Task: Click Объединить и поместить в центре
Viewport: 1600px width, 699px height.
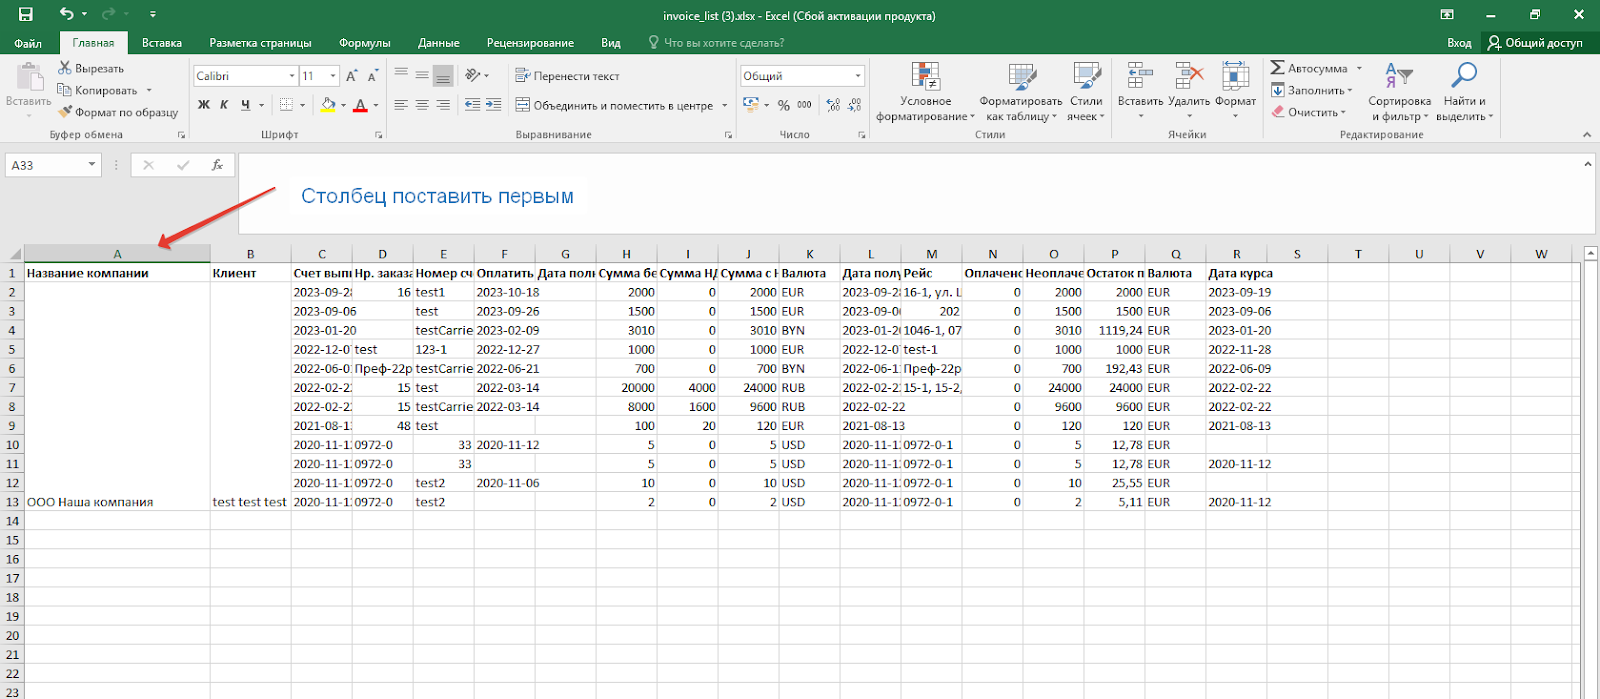Action: click(614, 105)
